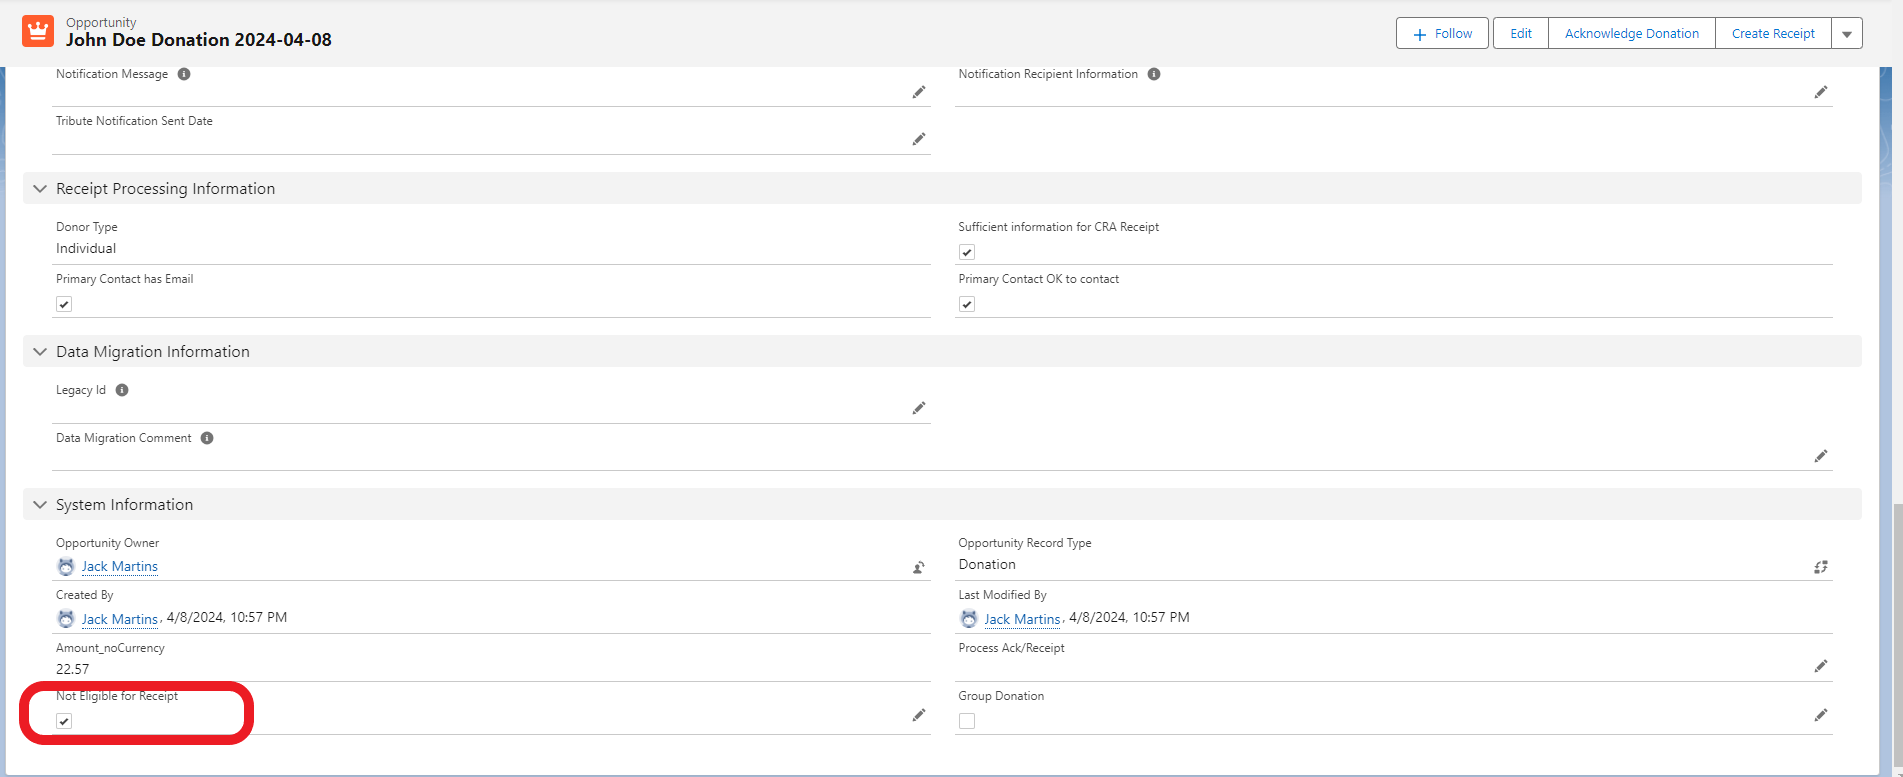
Task: Toggle Not Eligible for Receipt checkbox
Action: coord(64,721)
